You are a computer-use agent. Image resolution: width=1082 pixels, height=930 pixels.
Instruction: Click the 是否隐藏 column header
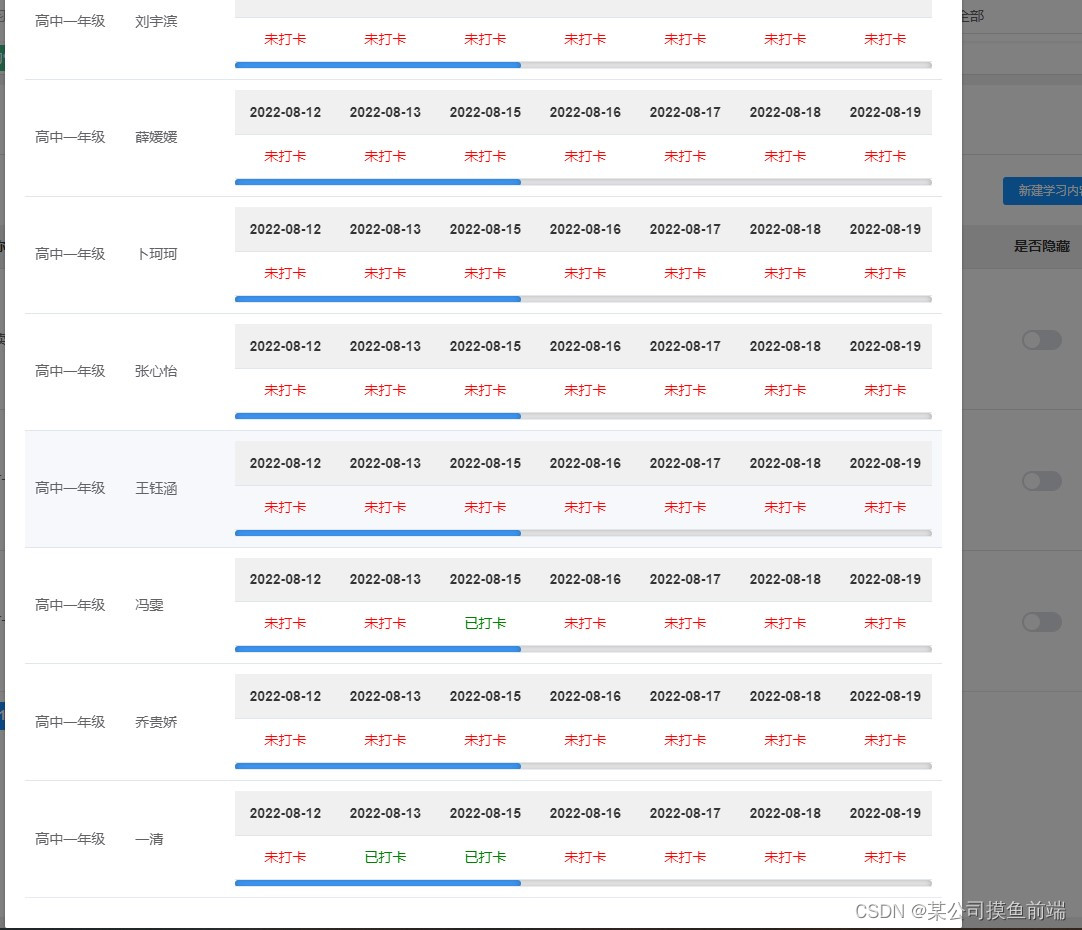[x=1042, y=246]
